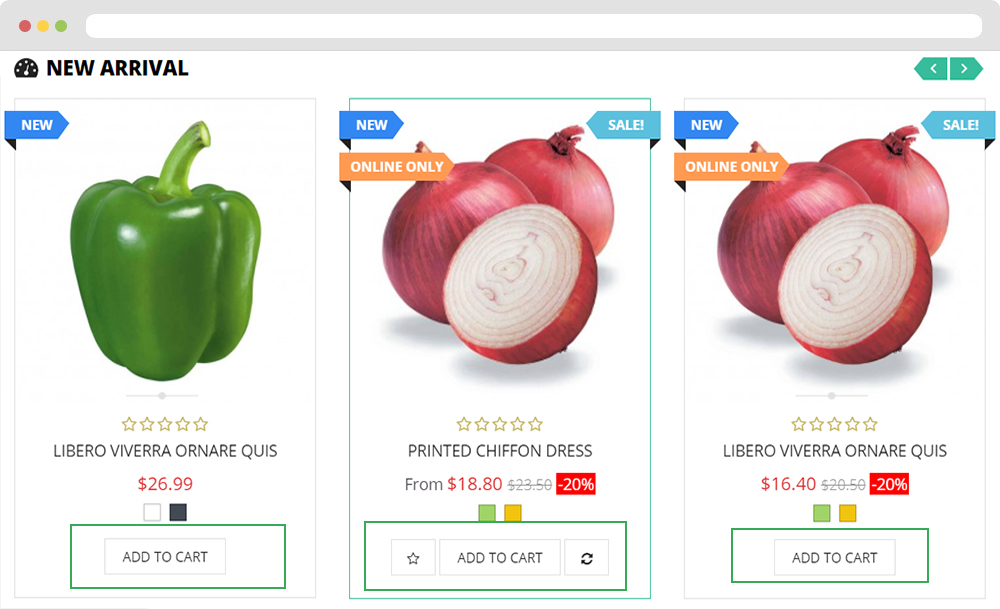Image resolution: width=1000 pixels, height=609 pixels.
Task: Click the browser address bar
Action: [534, 26]
